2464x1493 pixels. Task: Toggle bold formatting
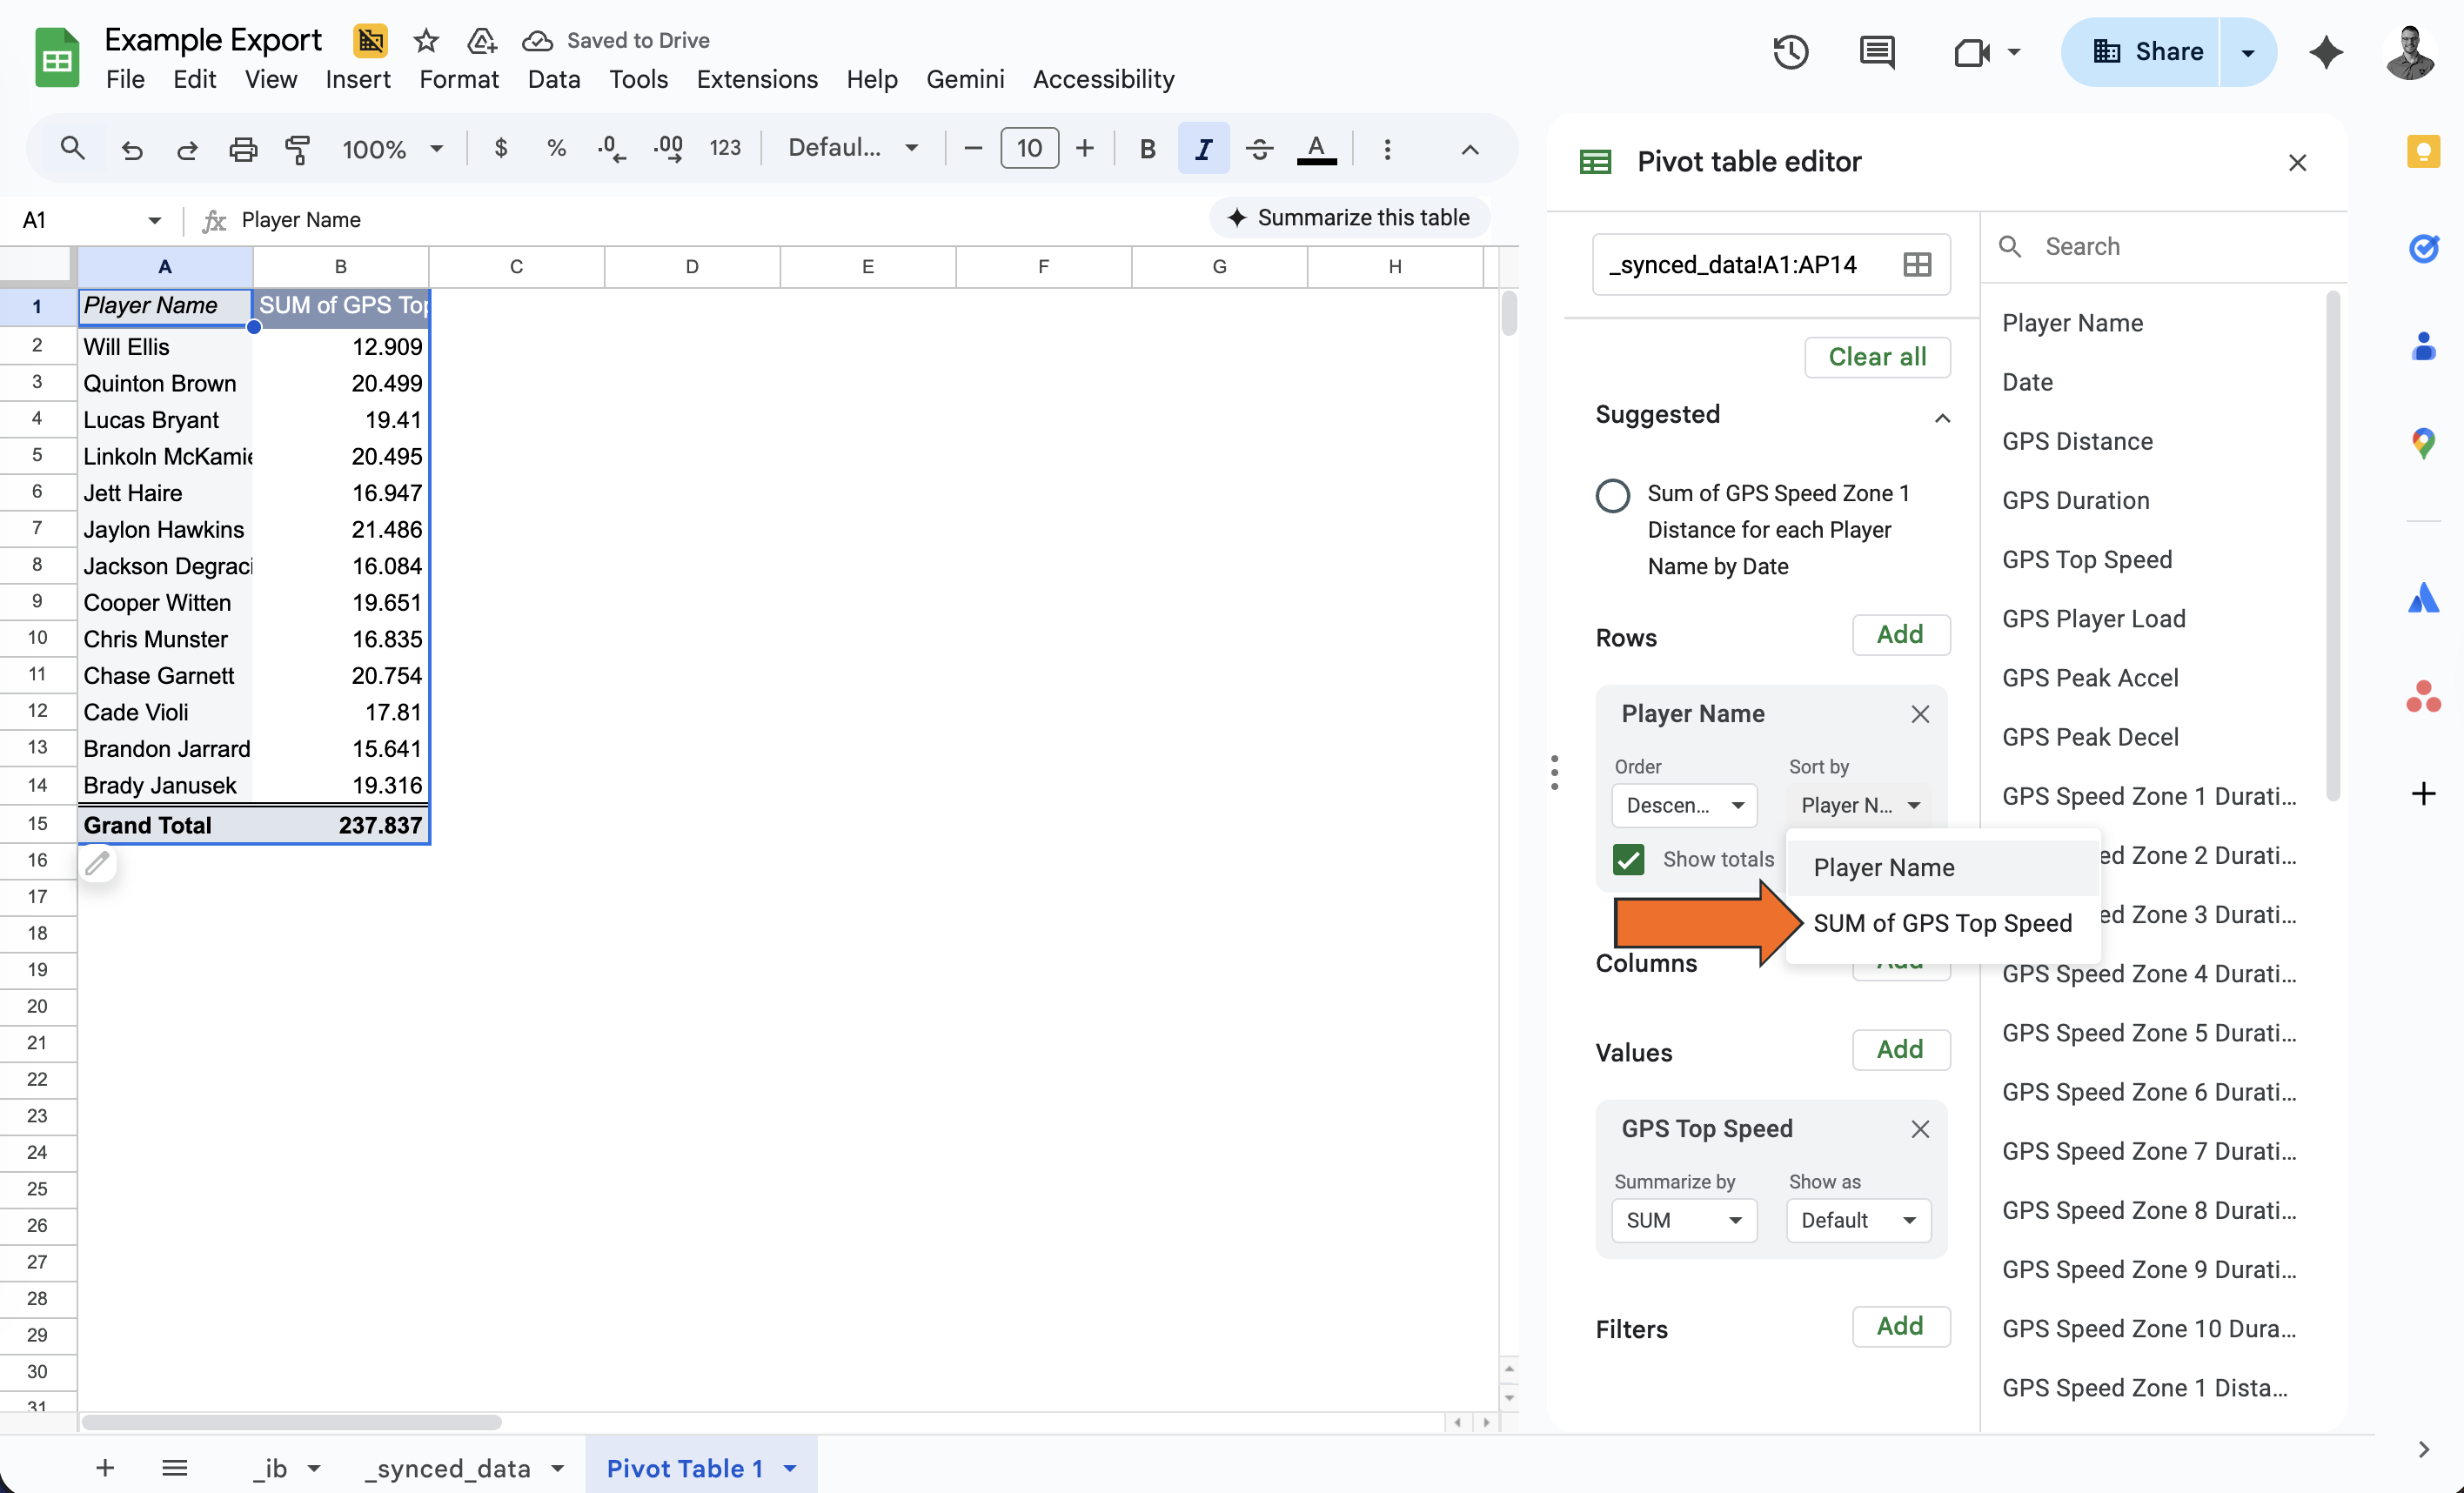click(x=1147, y=149)
